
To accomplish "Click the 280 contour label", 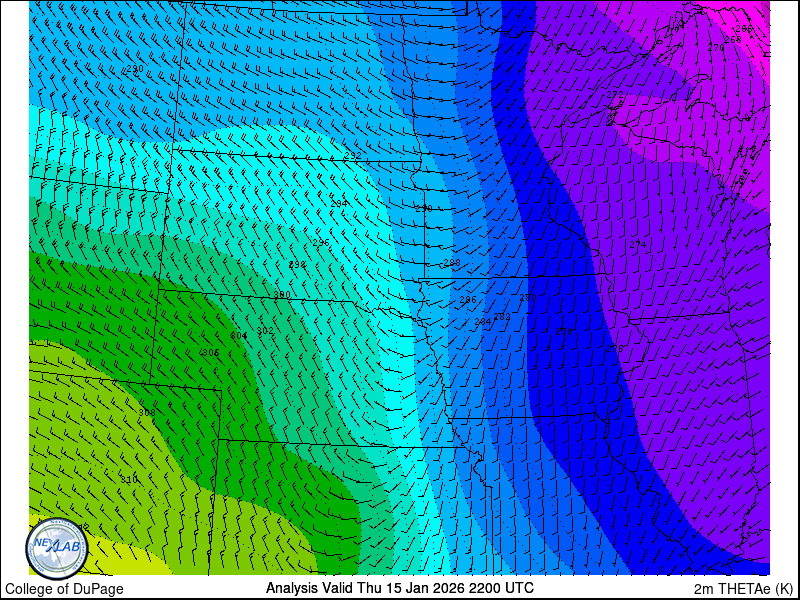I will coord(528,297).
